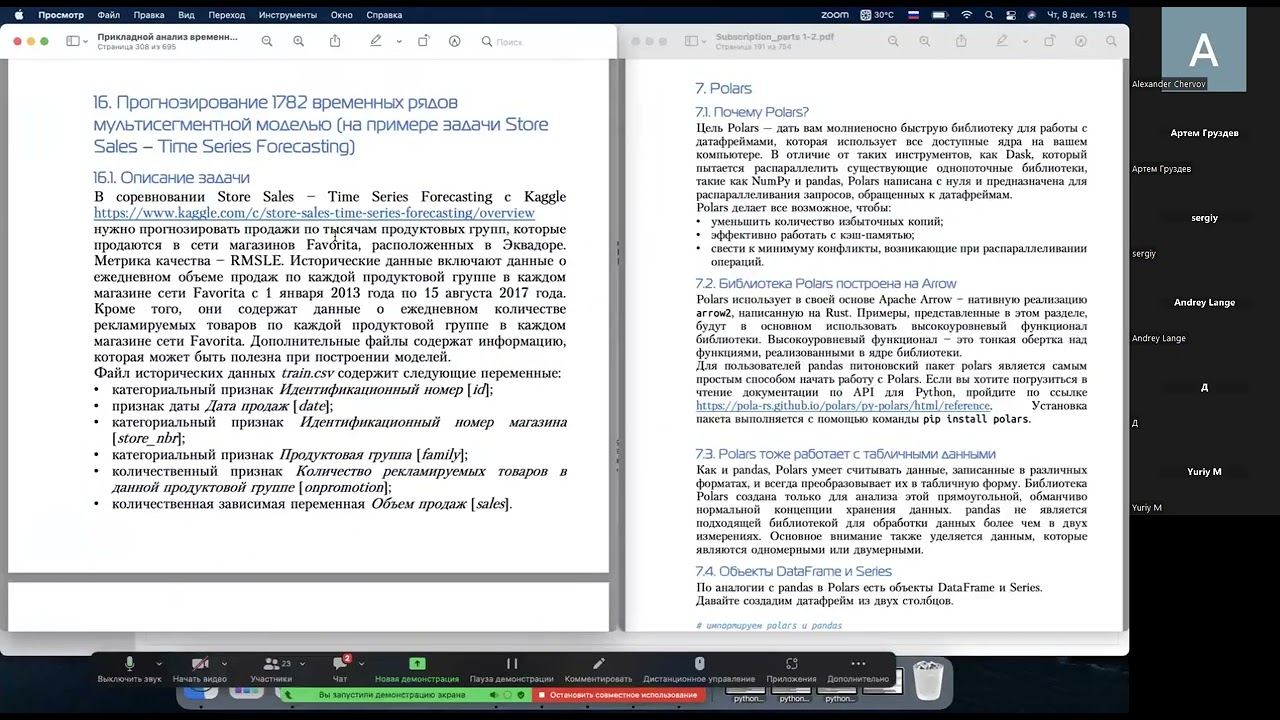Zoom in on Subscription_parts window
Viewport: 1280px width, 720px height.
[924, 41]
